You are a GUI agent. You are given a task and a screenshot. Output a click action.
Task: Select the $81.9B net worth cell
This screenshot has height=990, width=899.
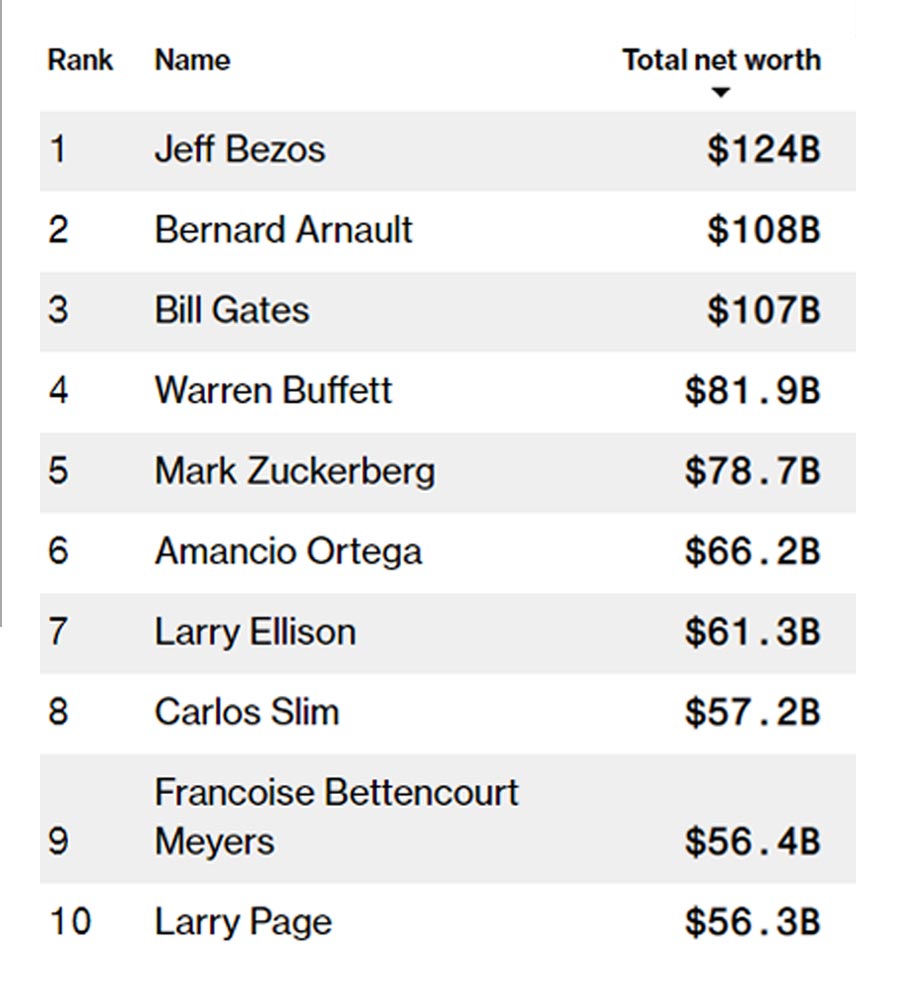[752, 391]
